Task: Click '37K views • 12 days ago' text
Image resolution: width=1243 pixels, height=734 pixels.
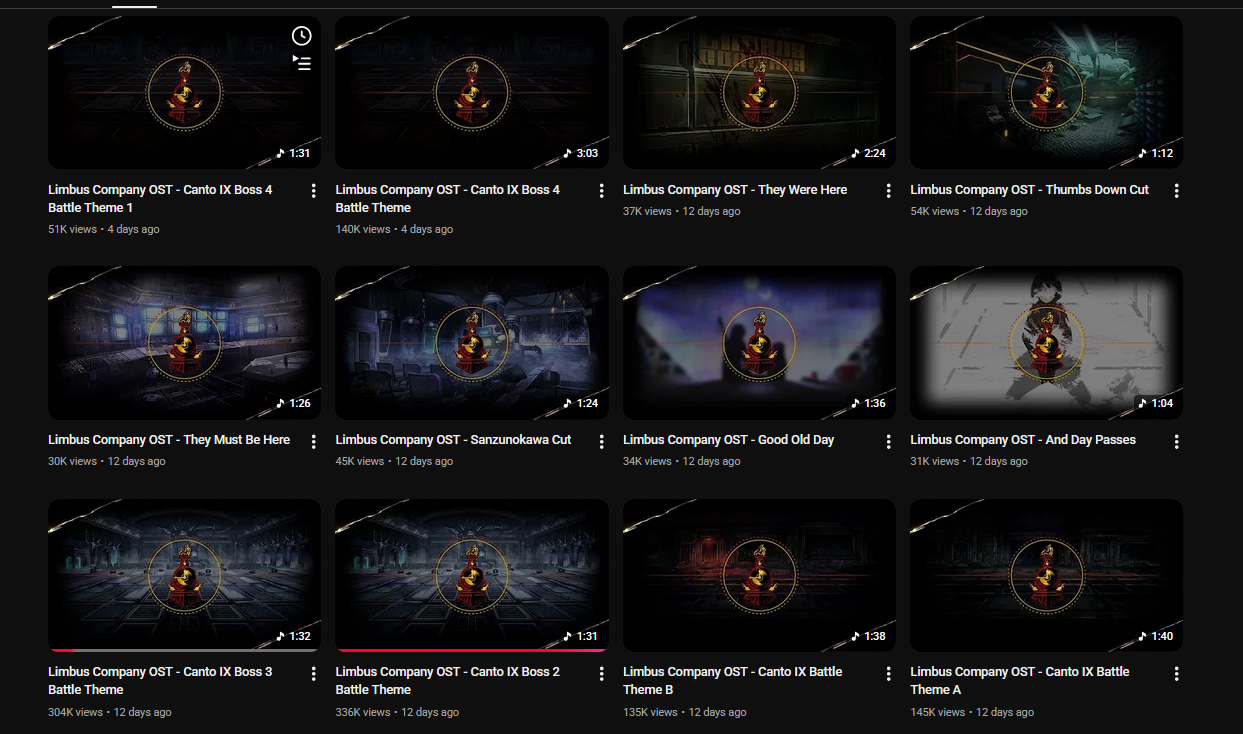Action: click(x=682, y=211)
